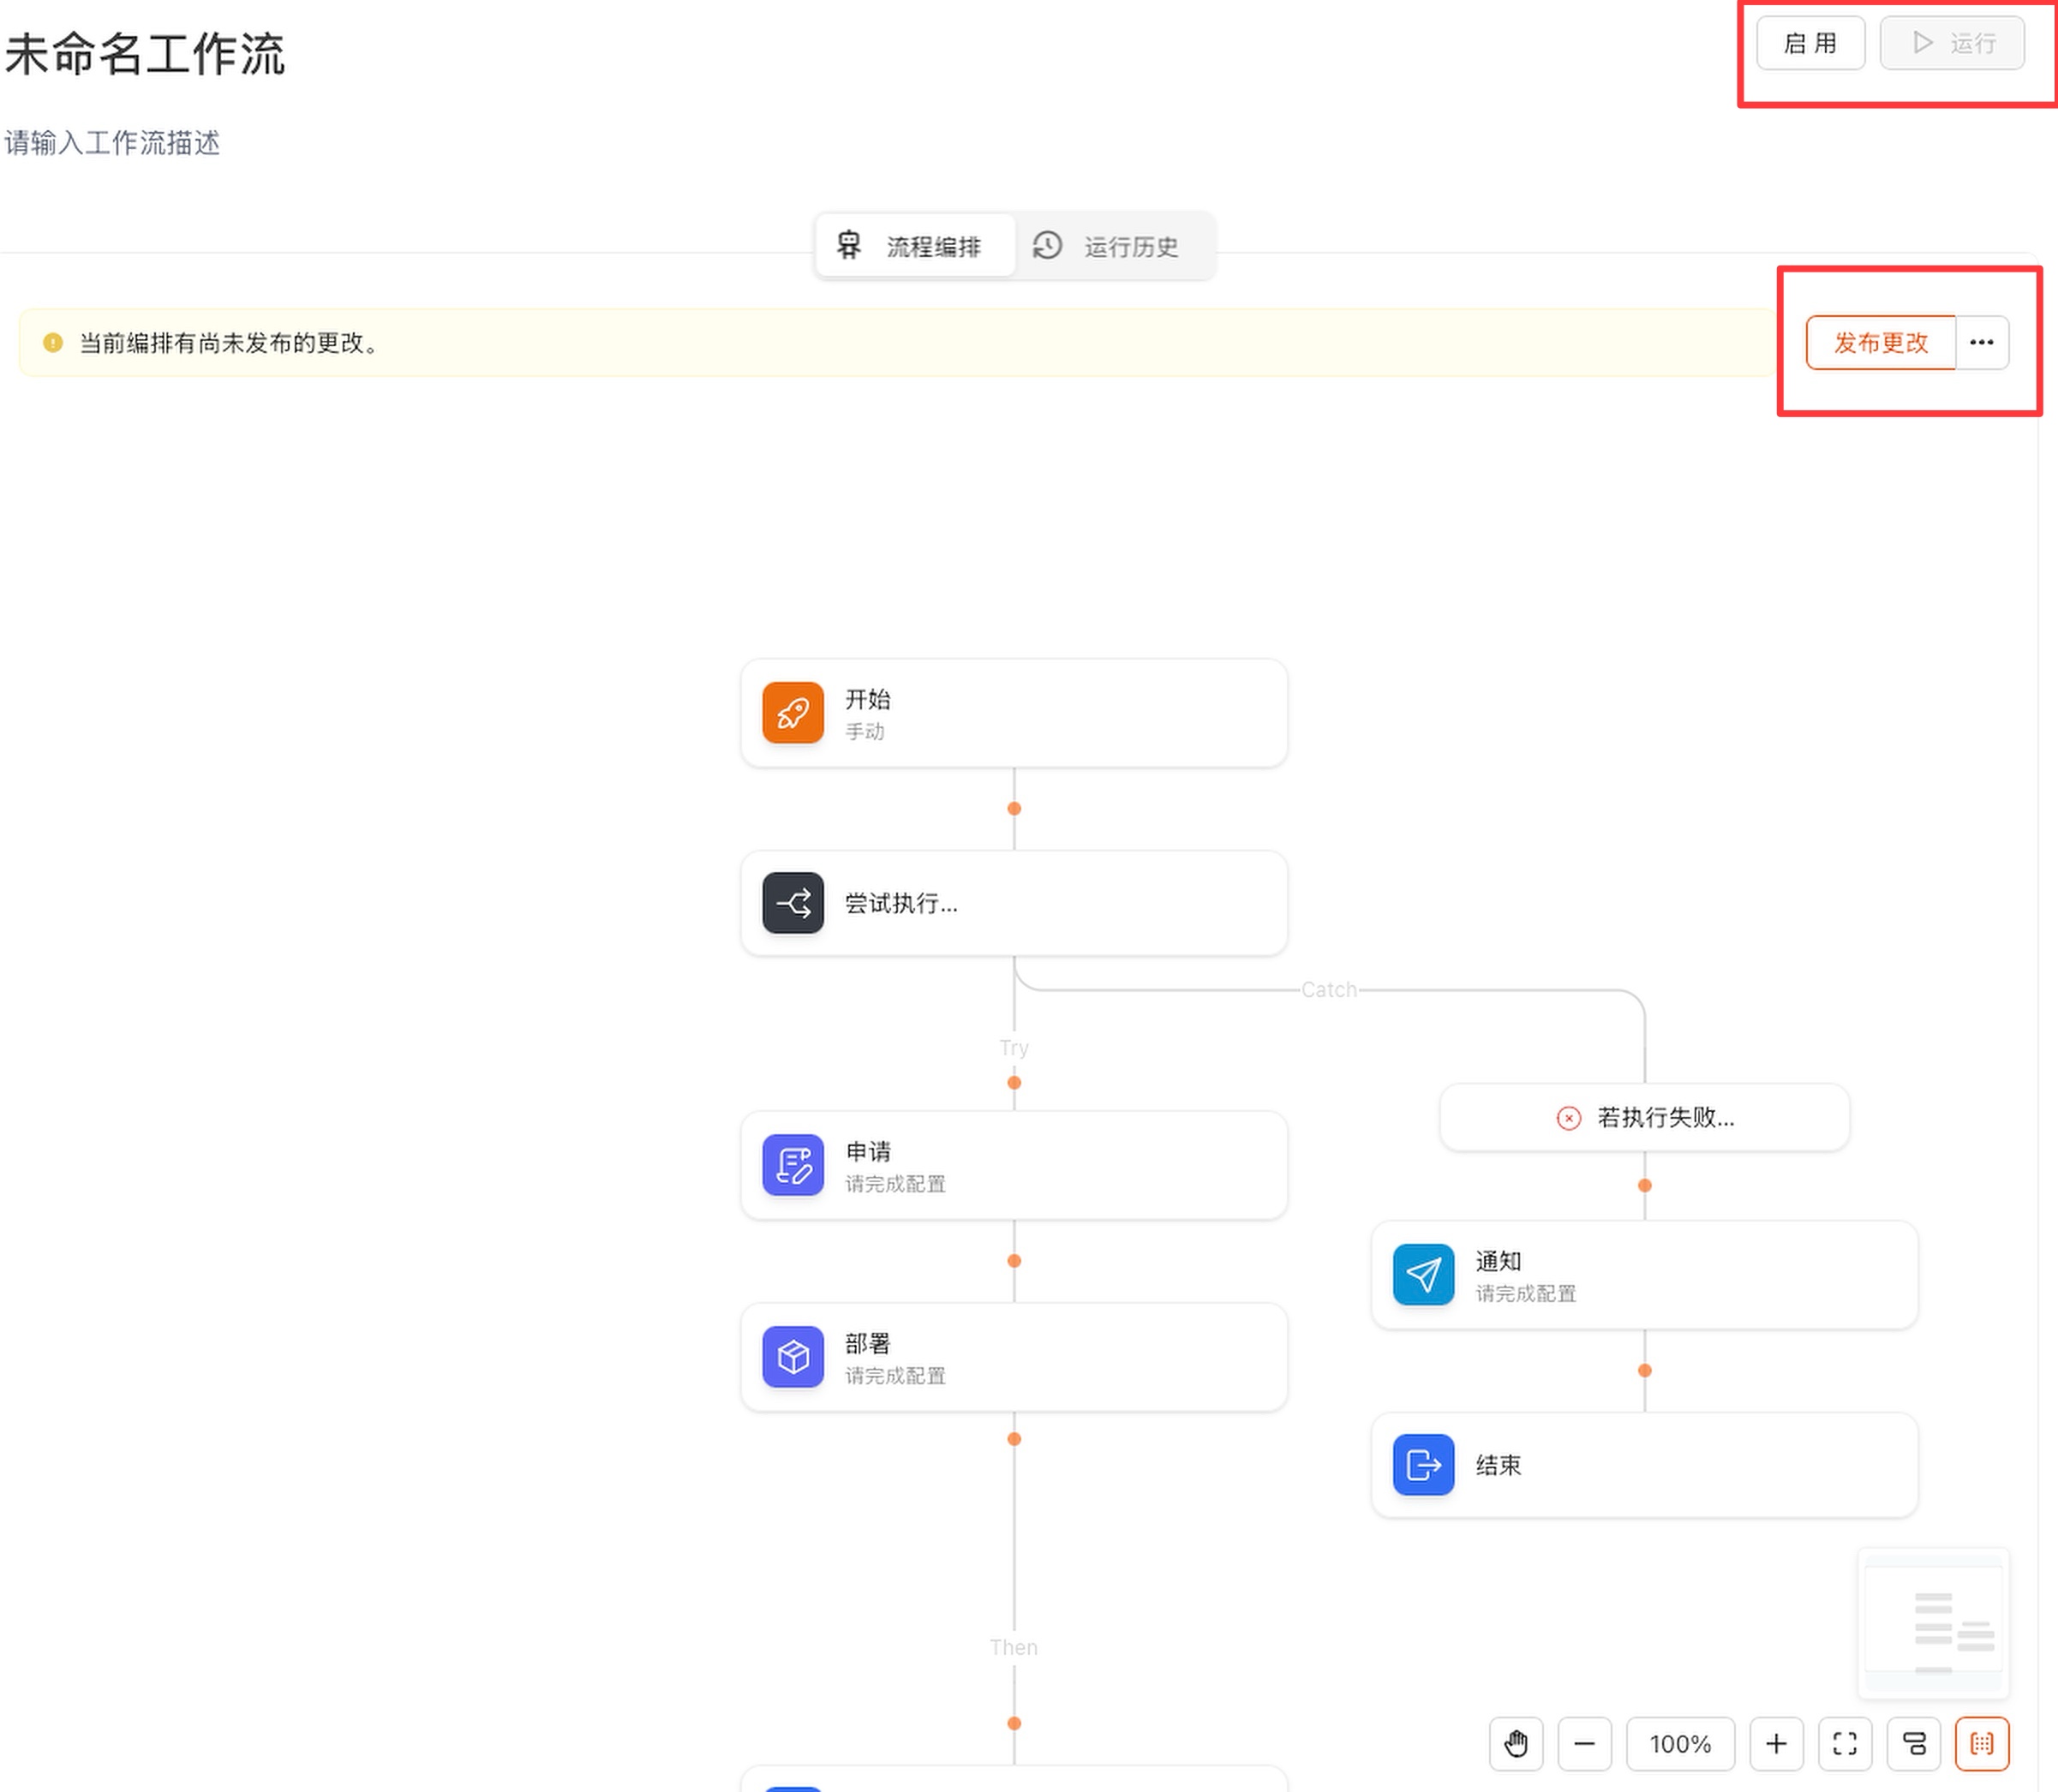Click the yellow warning icon in banner
This screenshot has width=2058, height=1792.
pos(53,343)
